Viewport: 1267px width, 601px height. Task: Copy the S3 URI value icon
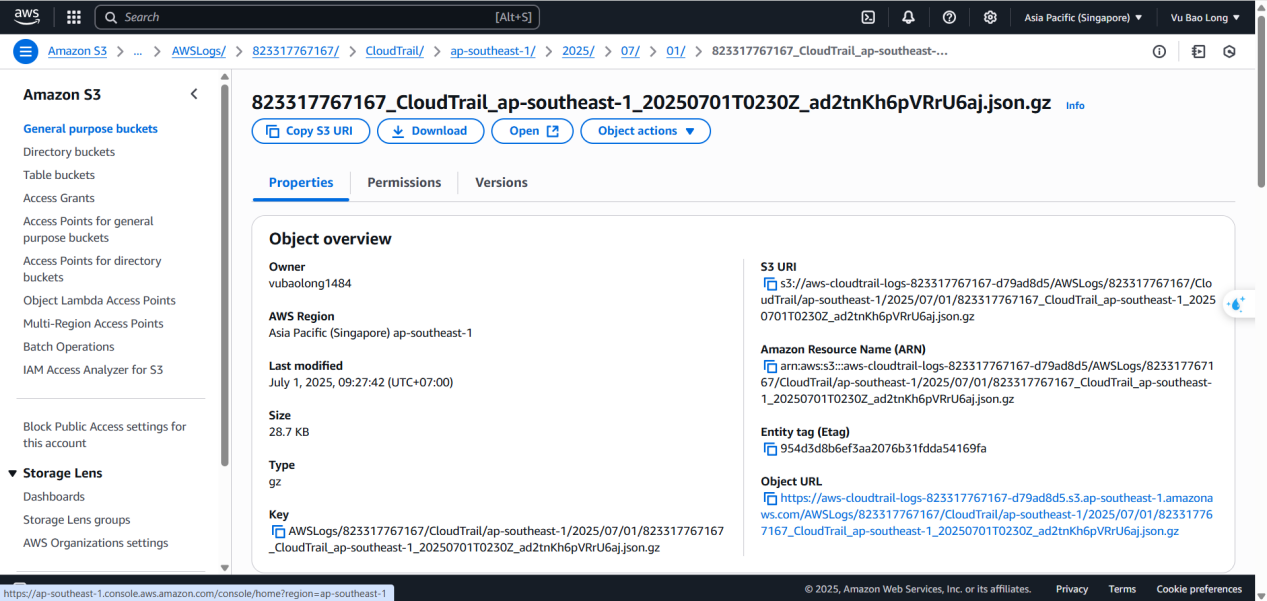(770, 284)
